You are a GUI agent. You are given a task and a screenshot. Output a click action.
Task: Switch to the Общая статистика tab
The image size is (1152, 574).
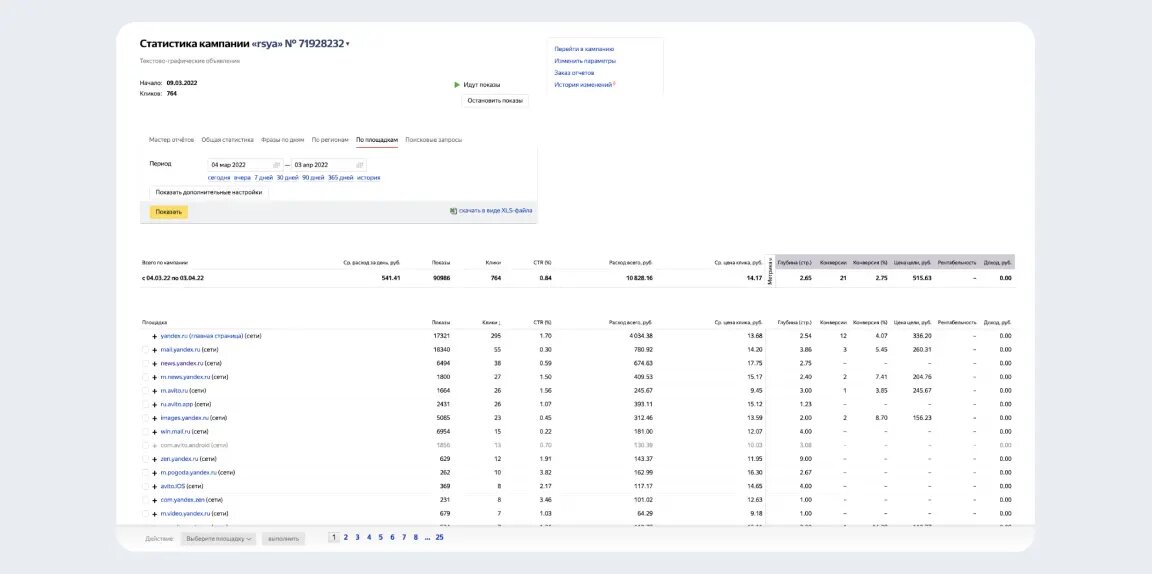pos(228,140)
